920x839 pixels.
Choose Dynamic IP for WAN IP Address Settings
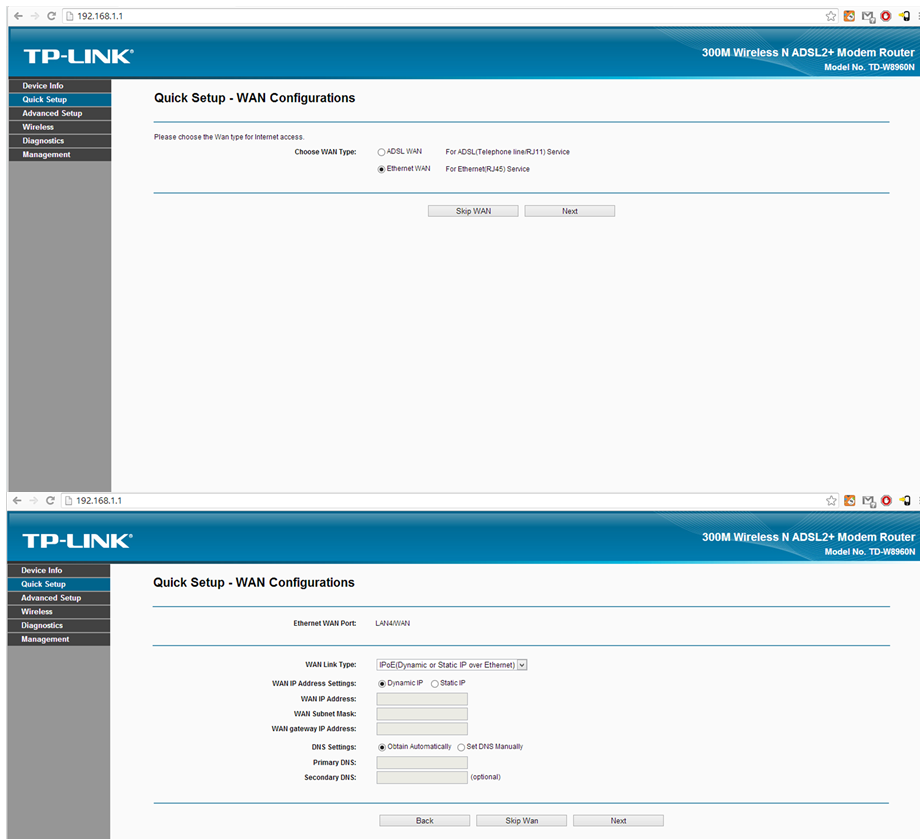(x=382, y=684)
